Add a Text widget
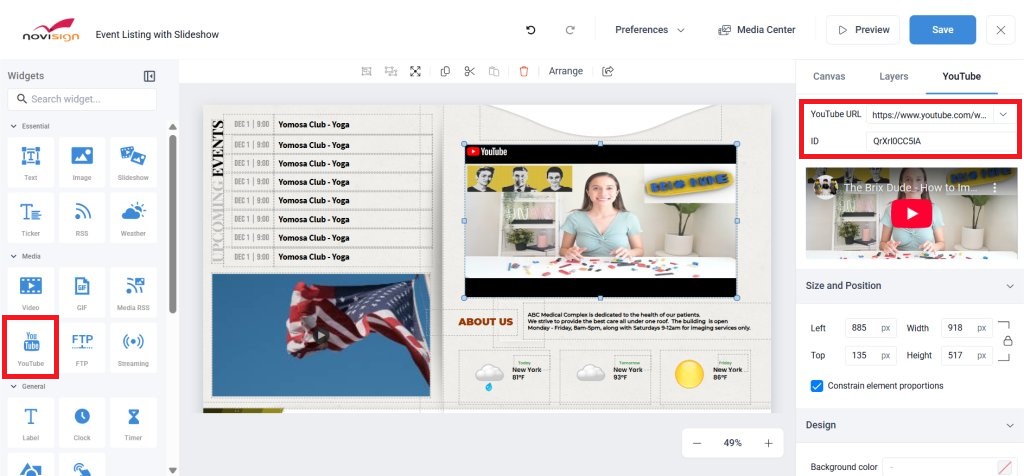The width and height of the screenshot is (1024, 476). 31,163
